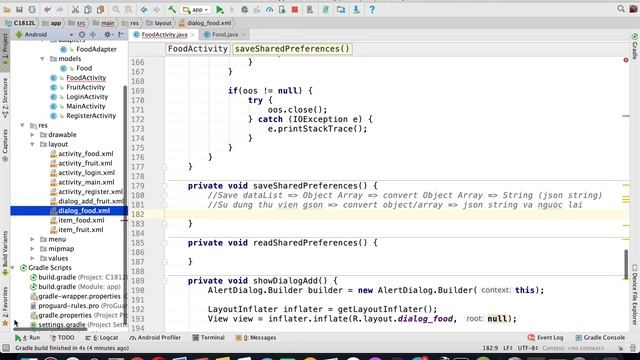Viewport: 640px width, 360px height.
Task: Click the Save All toolbar icon
Action: [19, 9]
